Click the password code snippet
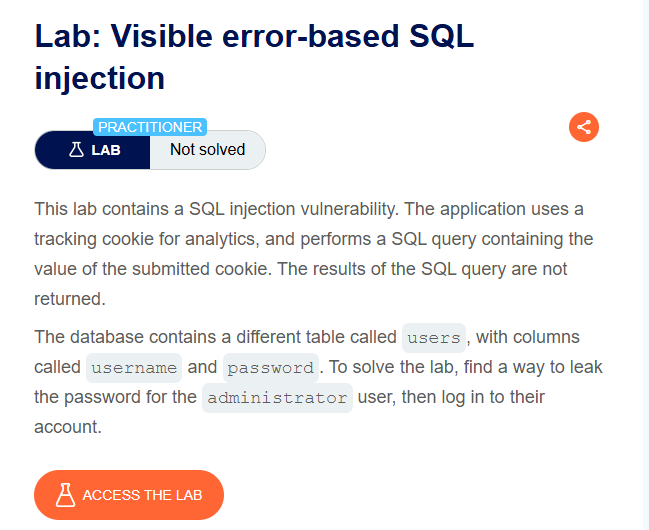The width and height of the screenshot is (649, 530). (271, 368)
